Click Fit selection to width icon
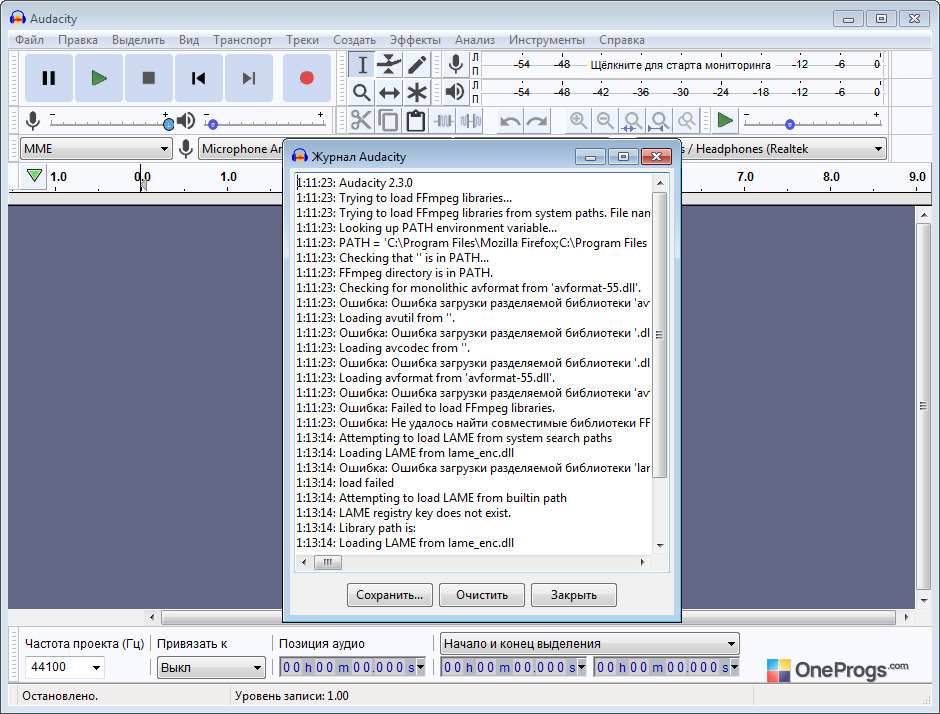The height and width of the screenshot is (714, 940). pos(632,120)
